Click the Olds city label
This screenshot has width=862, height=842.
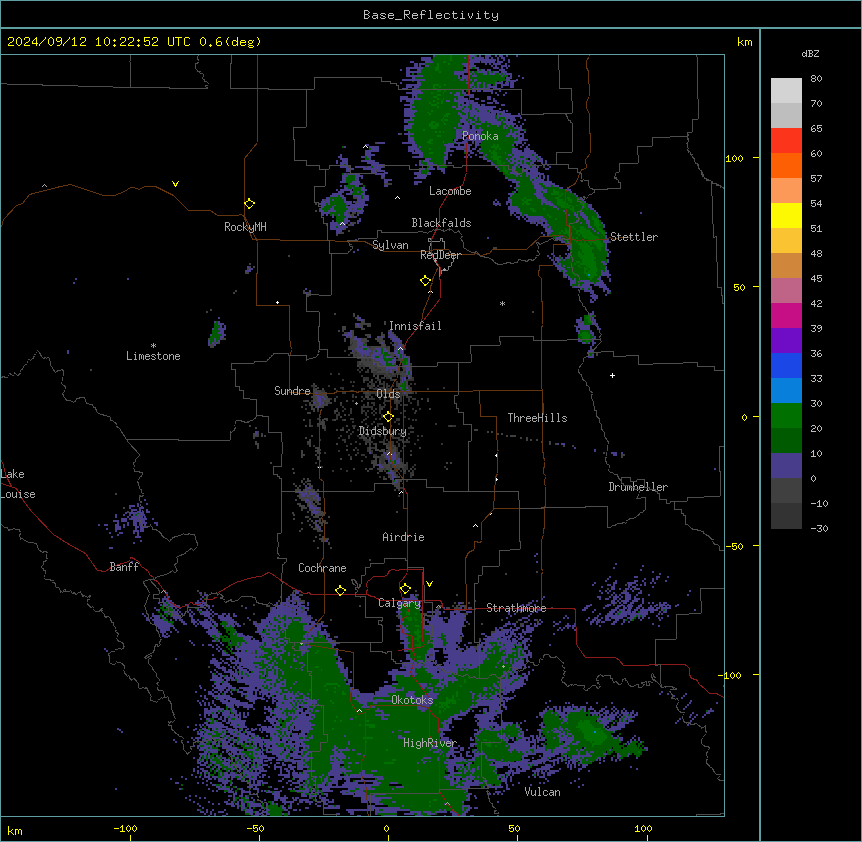pos(388,394)
